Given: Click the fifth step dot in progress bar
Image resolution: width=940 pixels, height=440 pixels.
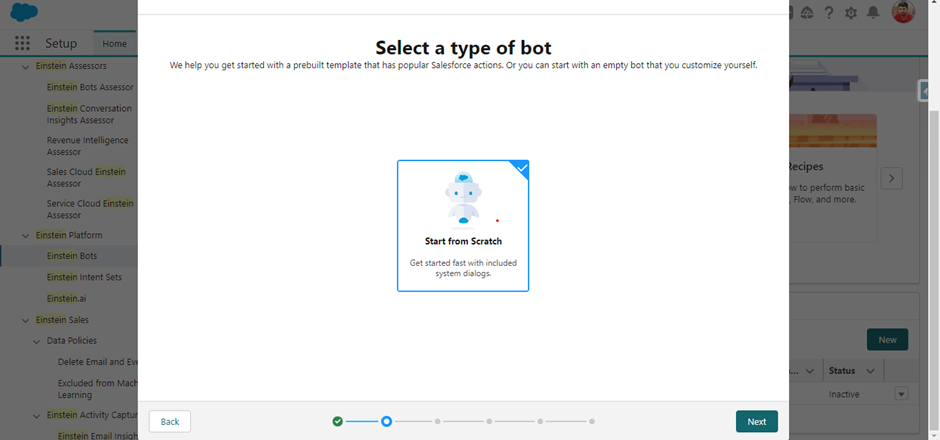Looking at the screenshot, I should [x=540, y=421].
